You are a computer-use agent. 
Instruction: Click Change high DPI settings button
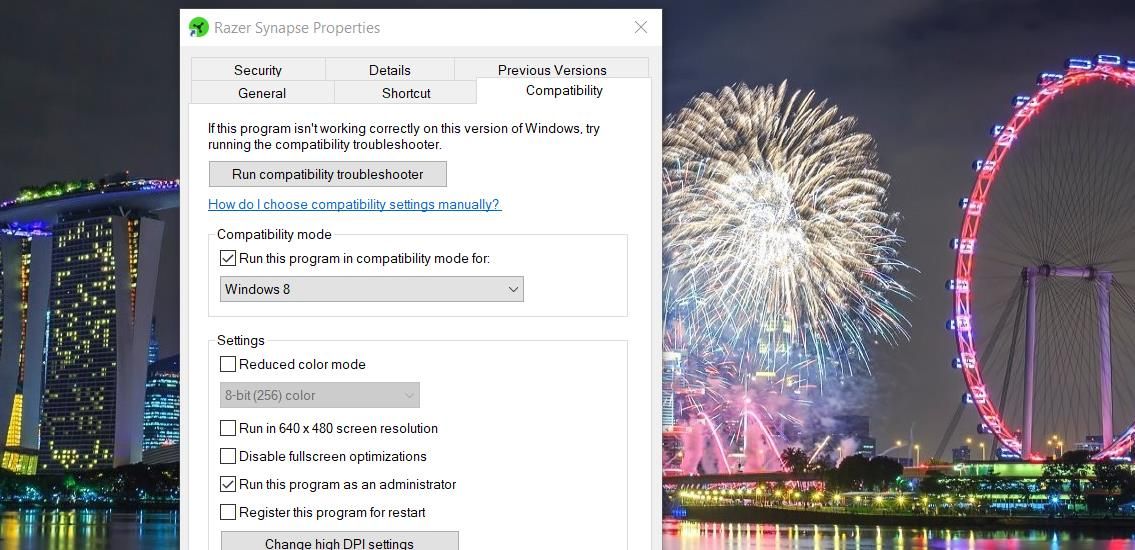pos(339,543)
